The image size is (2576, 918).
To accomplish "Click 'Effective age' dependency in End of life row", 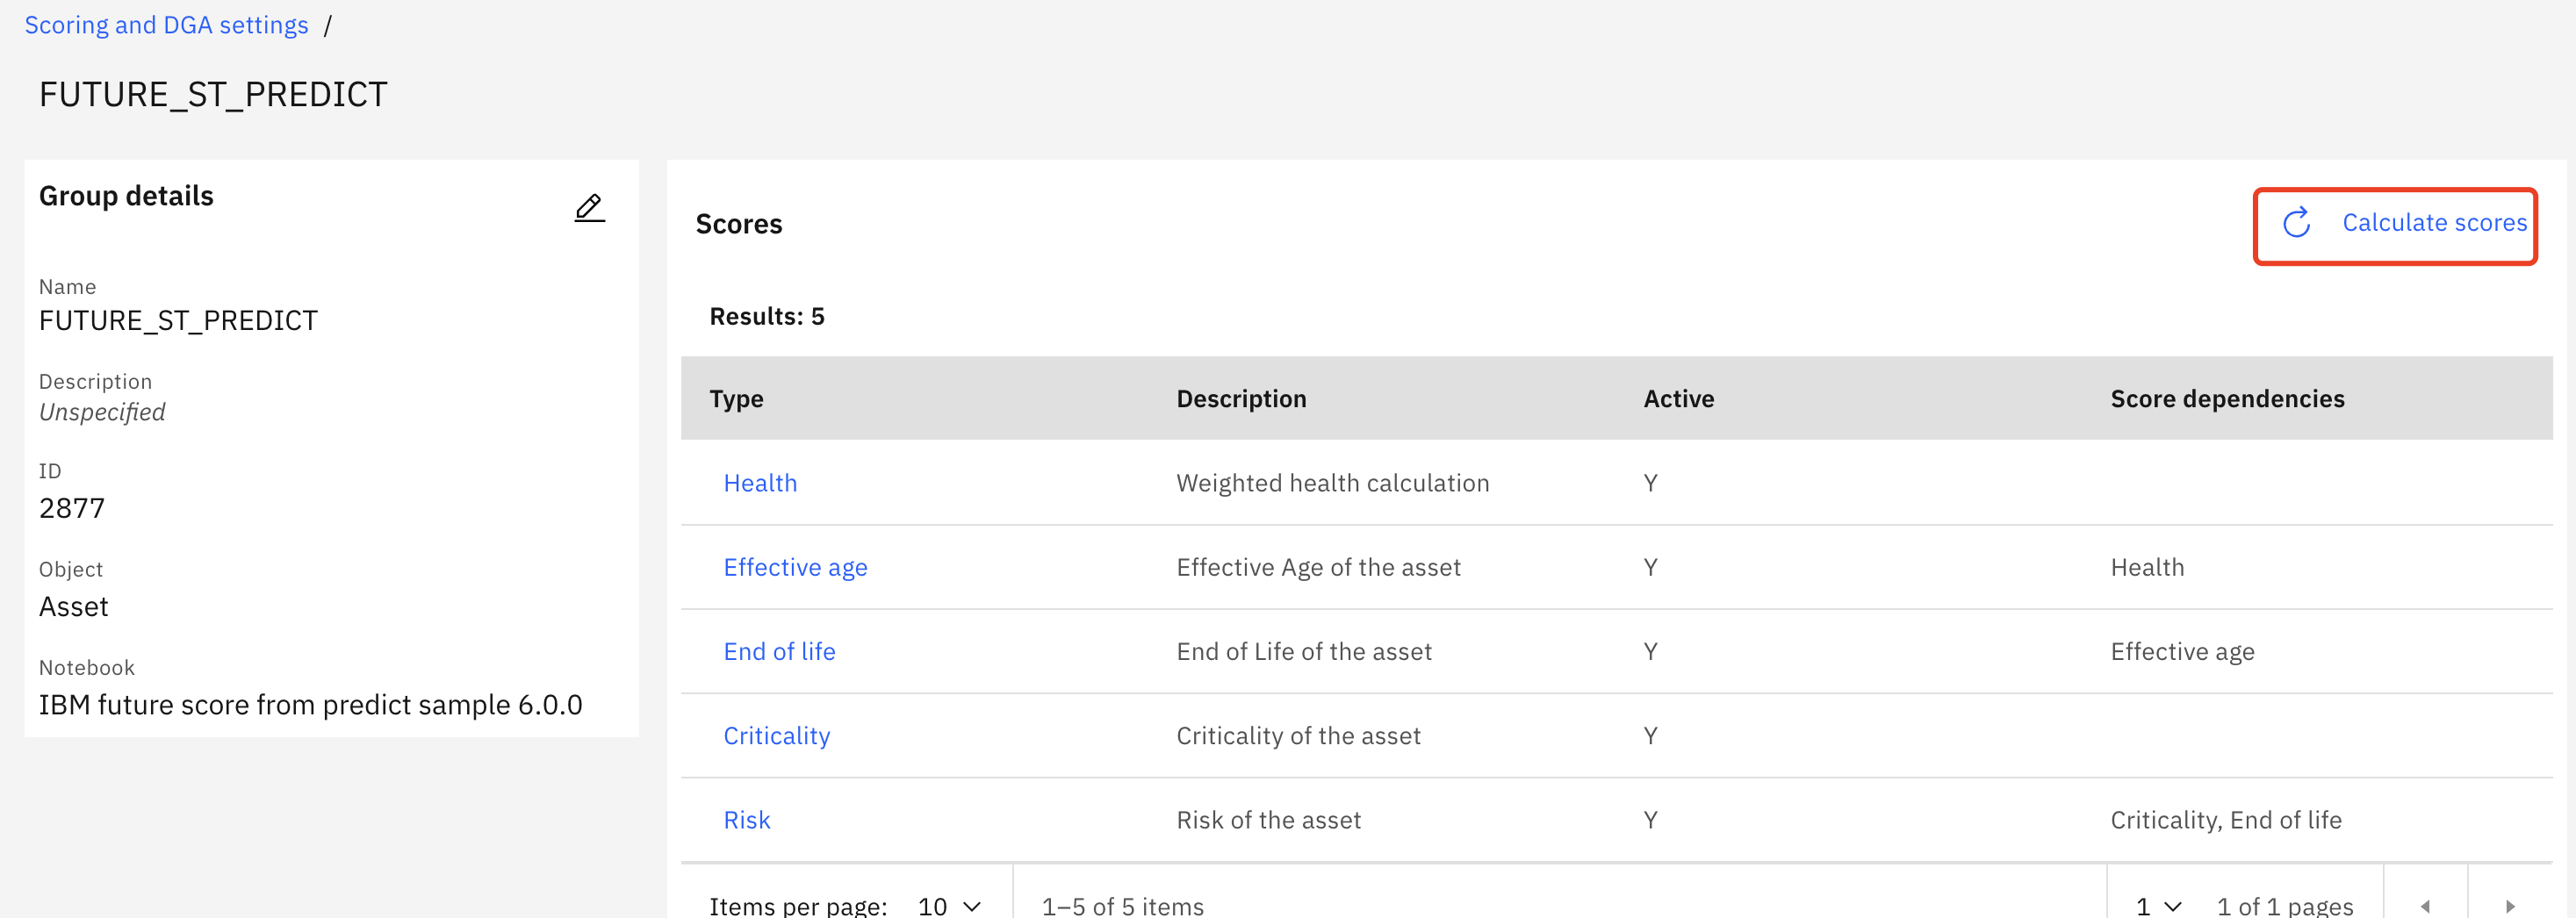I will 2182,651.
